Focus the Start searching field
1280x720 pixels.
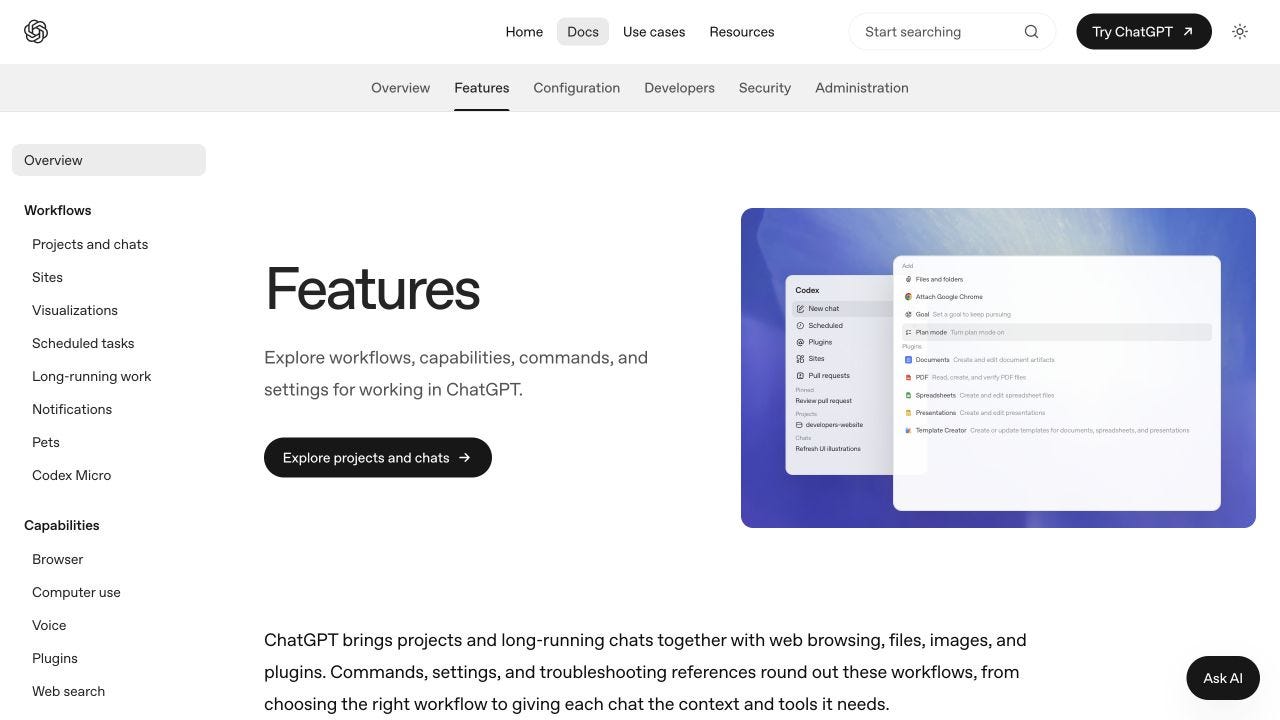[x=952, y=32]
